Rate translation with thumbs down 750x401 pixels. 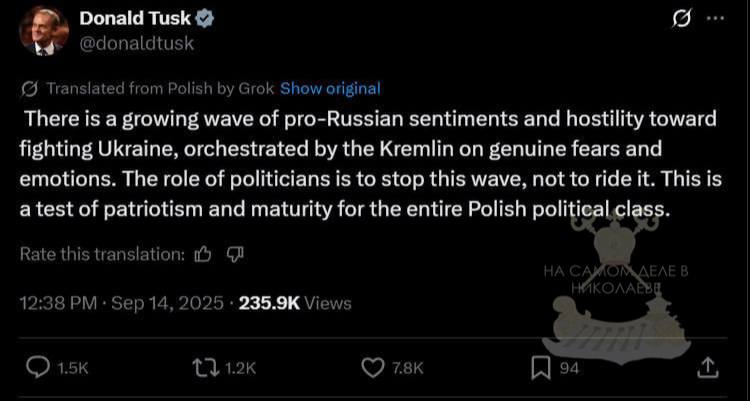coord(235,255)
